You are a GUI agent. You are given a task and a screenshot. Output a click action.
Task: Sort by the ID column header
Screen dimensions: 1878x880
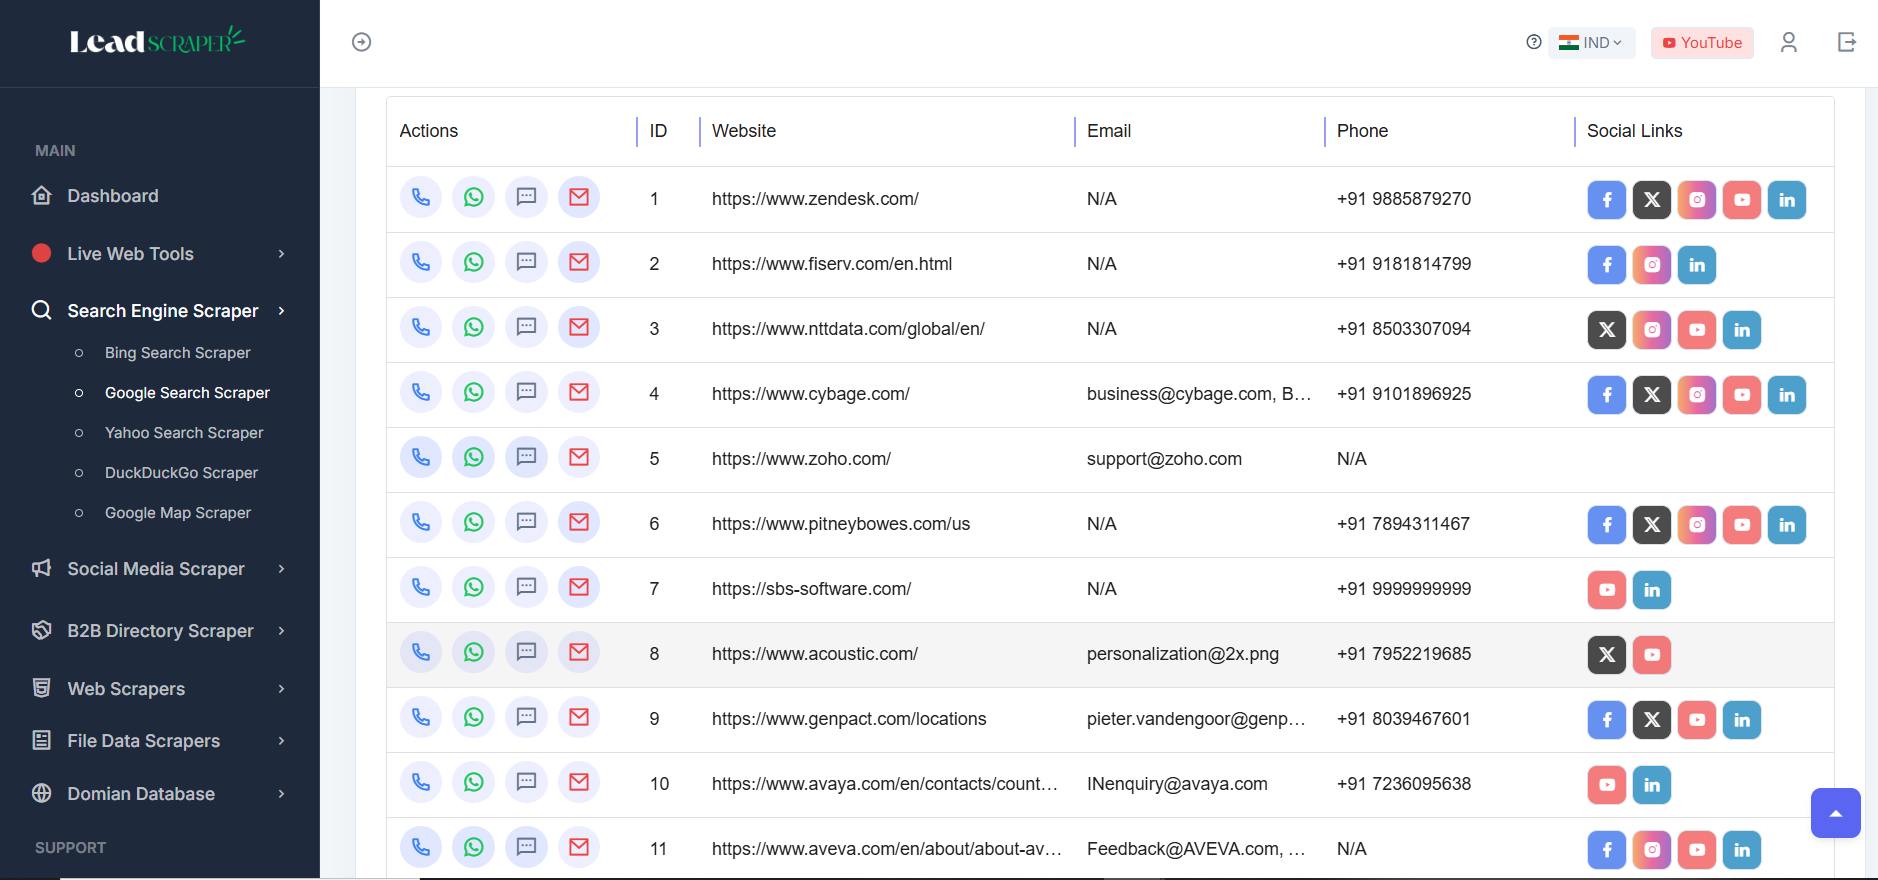[658, 131]
